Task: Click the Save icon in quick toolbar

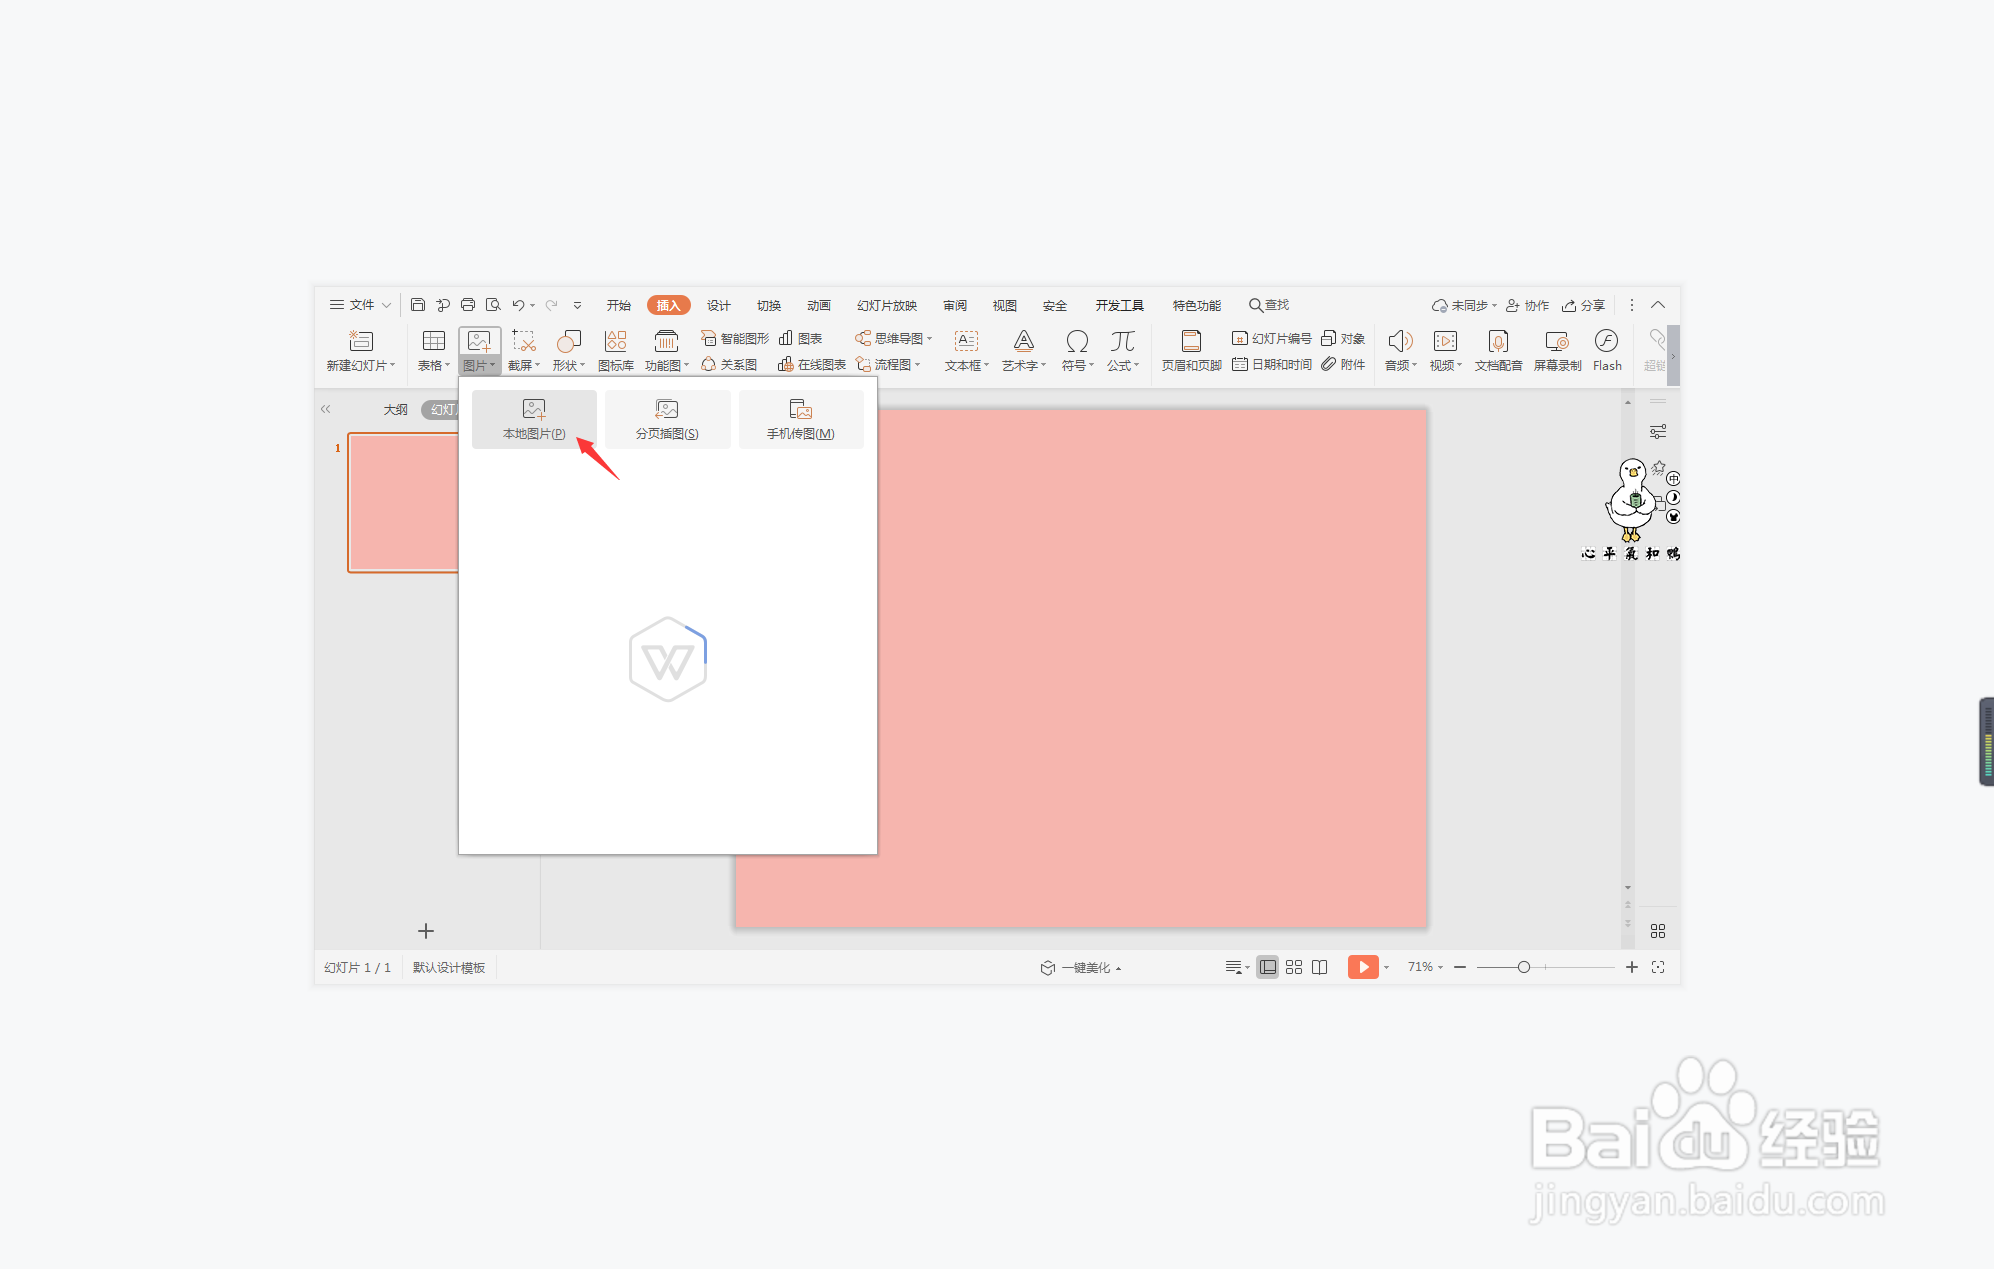Action: click(x=418, y=305)
